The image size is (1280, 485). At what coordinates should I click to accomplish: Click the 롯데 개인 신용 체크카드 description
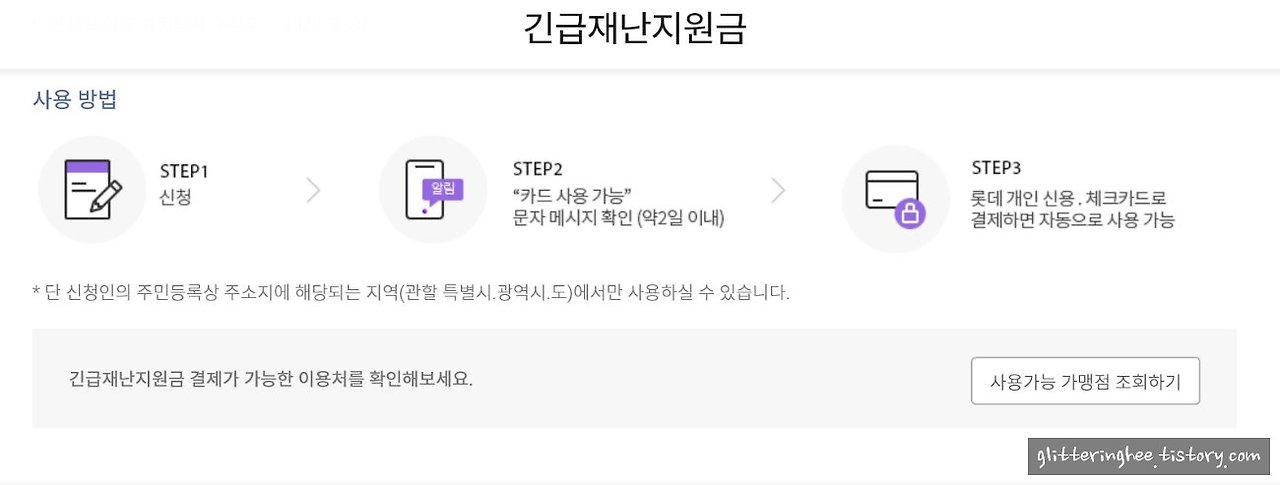click(x=1073, y=210)
